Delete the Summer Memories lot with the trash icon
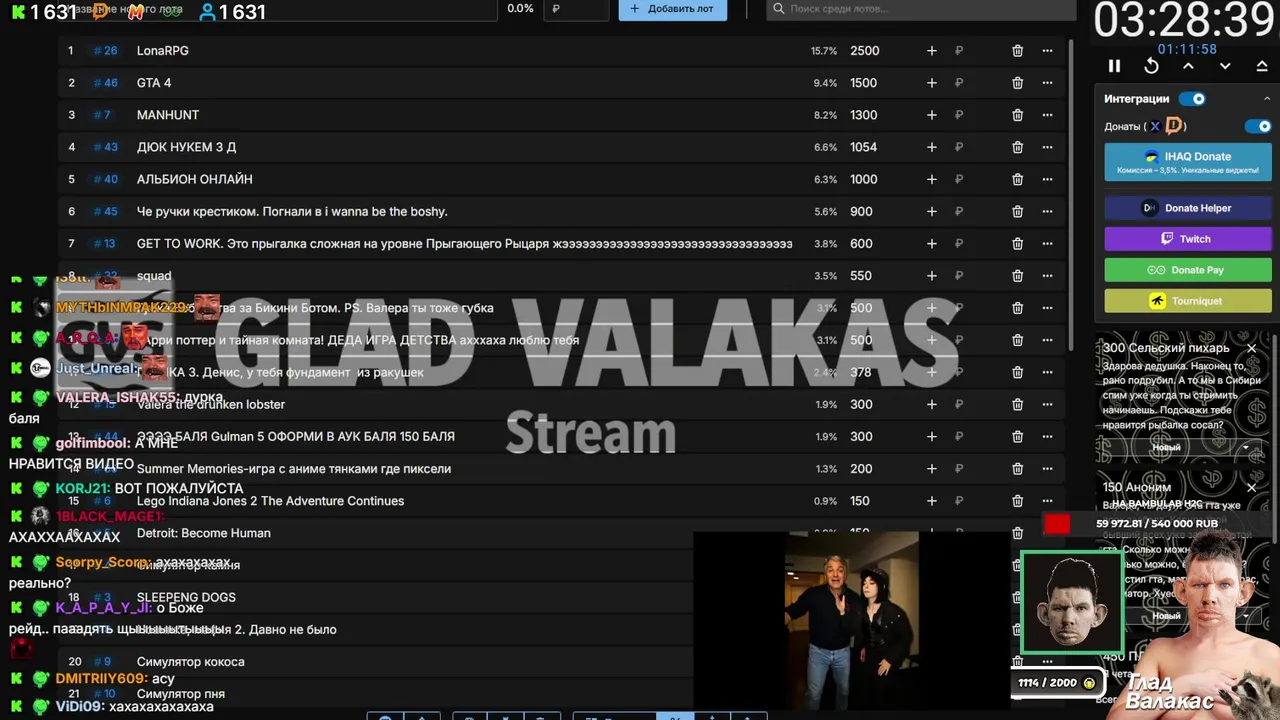The height and width of the screenshot is (720, 1280). coord(1017,469)
